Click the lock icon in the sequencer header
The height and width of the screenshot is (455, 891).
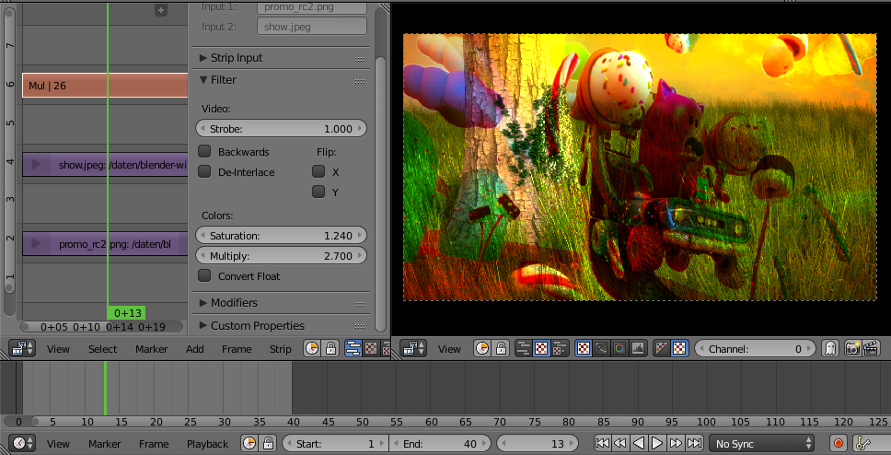330,349
